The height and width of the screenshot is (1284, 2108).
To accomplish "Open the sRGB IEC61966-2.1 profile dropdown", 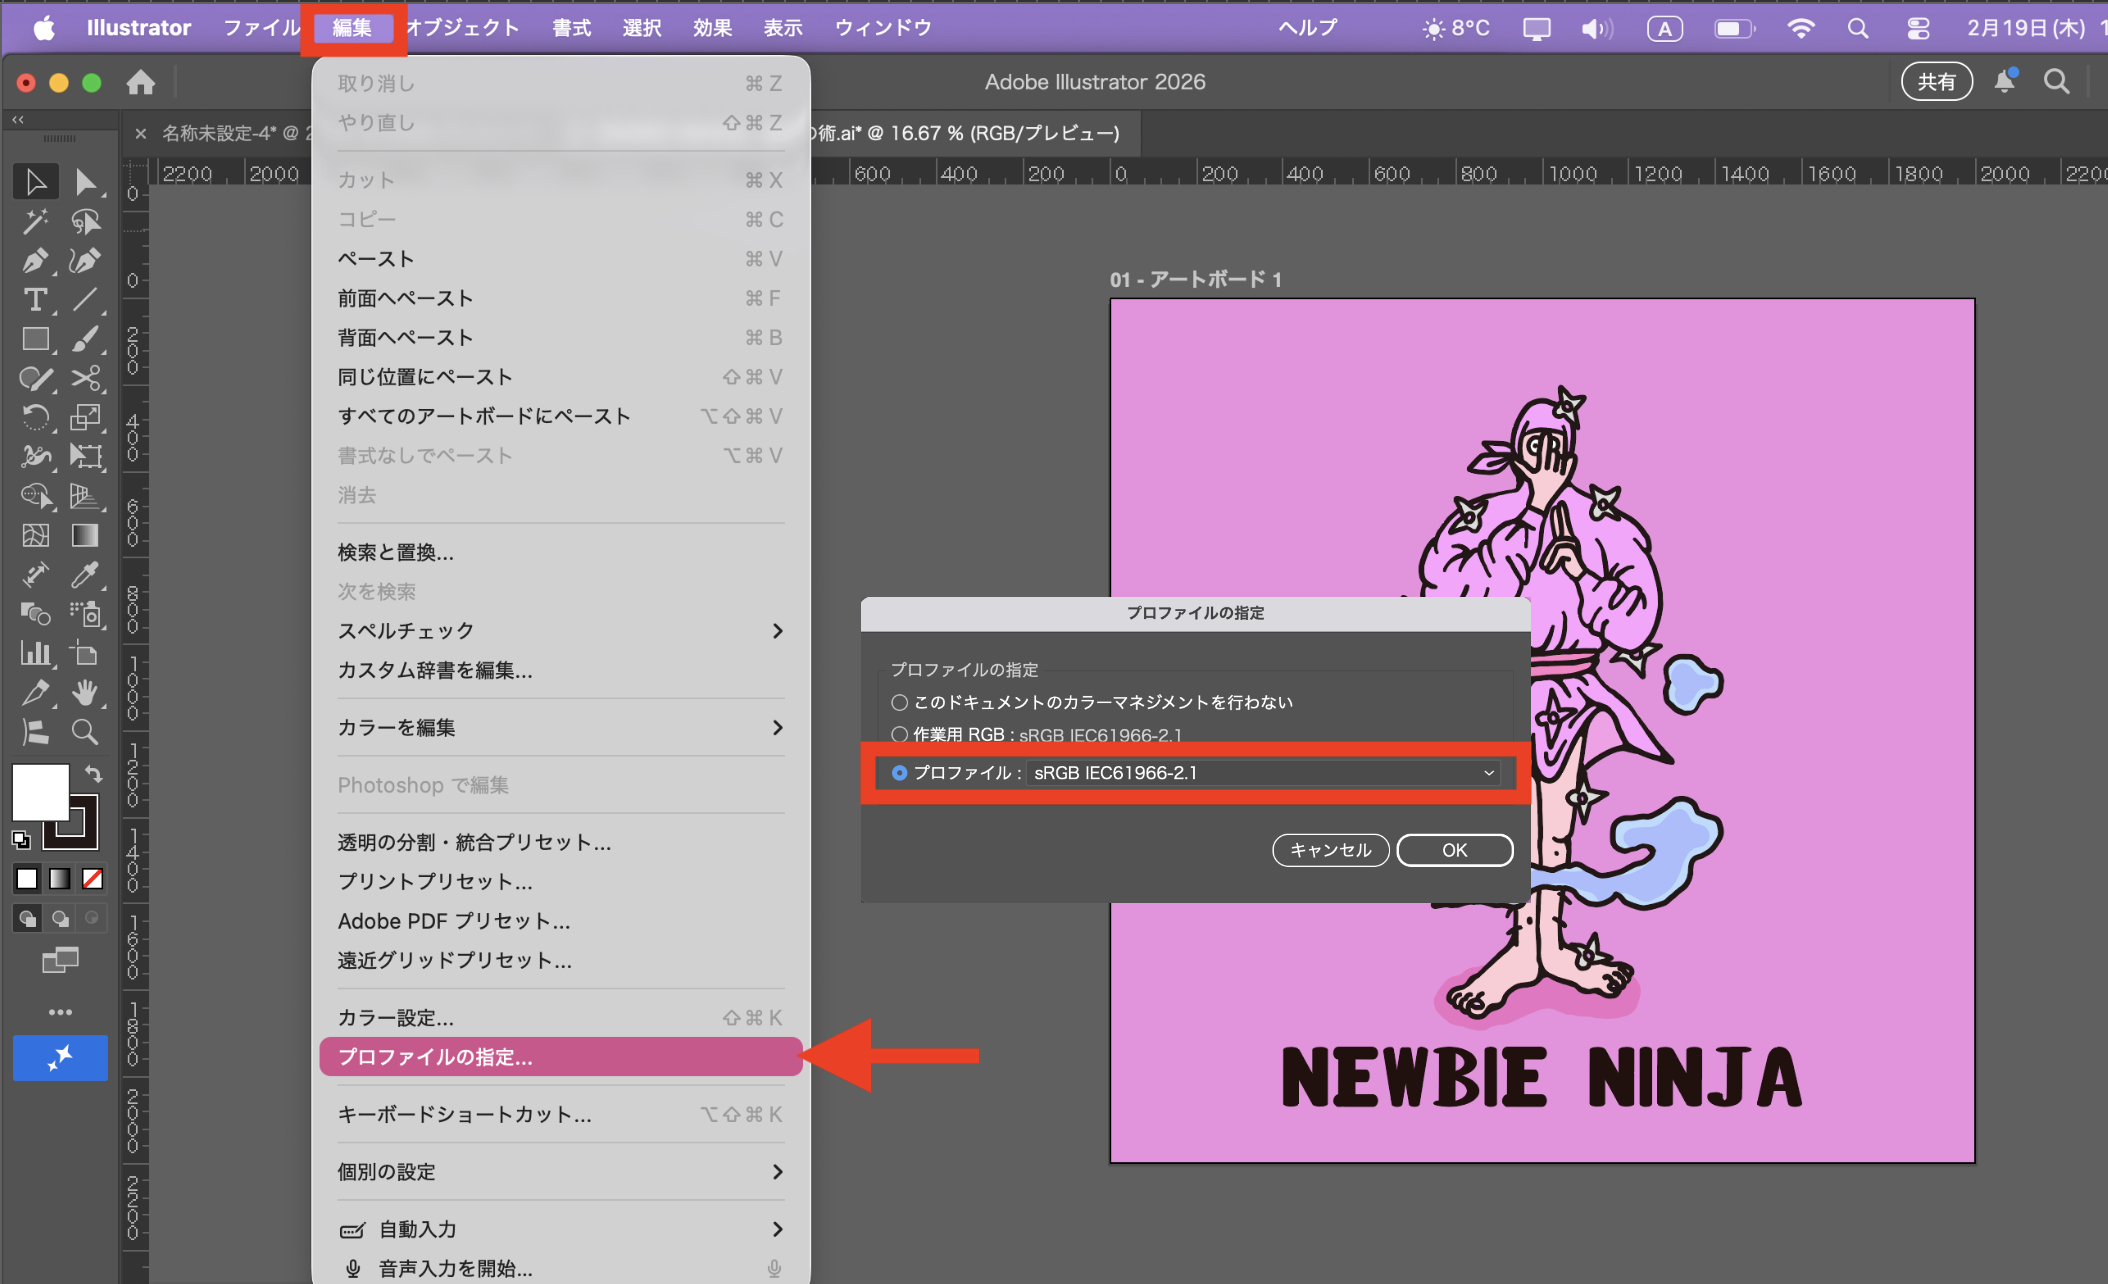I will click(1264, 773).
